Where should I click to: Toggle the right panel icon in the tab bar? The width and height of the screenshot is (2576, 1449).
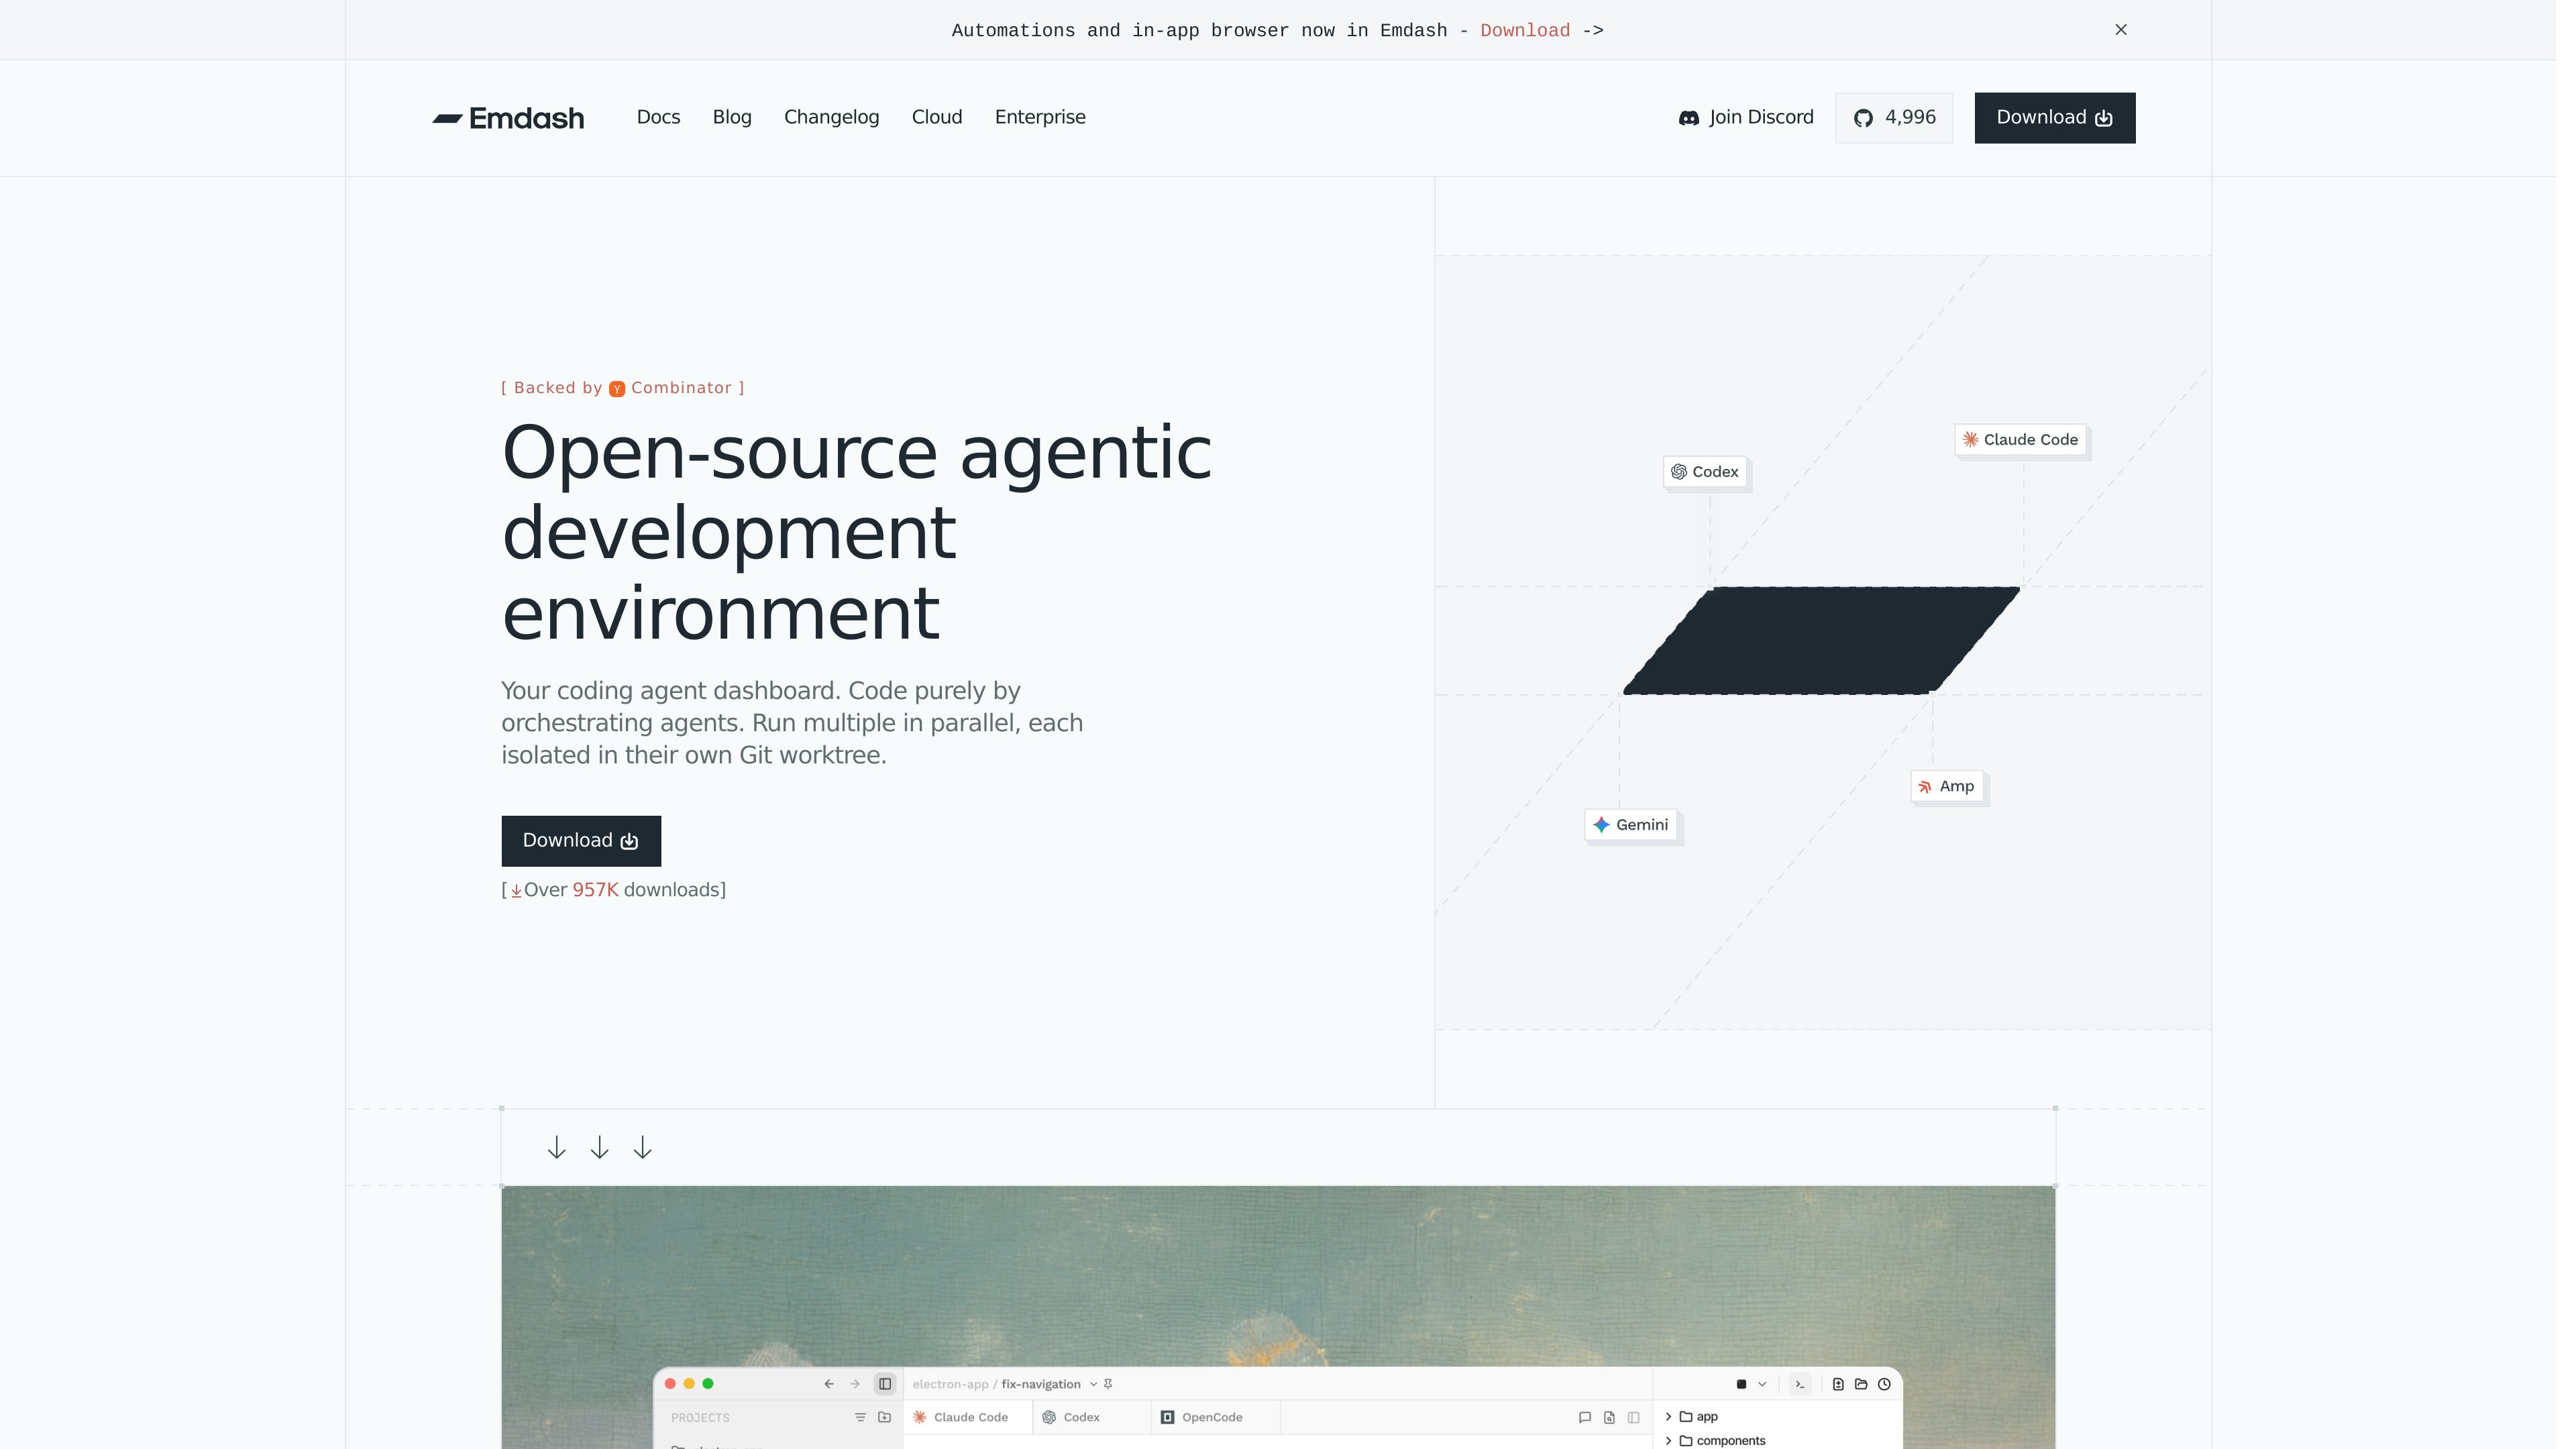click(1634, 1417)
